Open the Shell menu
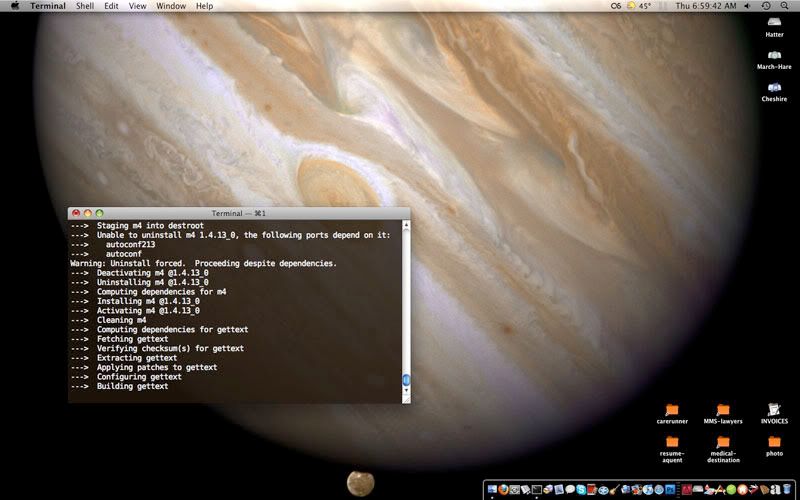Screen dimensions: 800x500 click(x=85, y=6)
